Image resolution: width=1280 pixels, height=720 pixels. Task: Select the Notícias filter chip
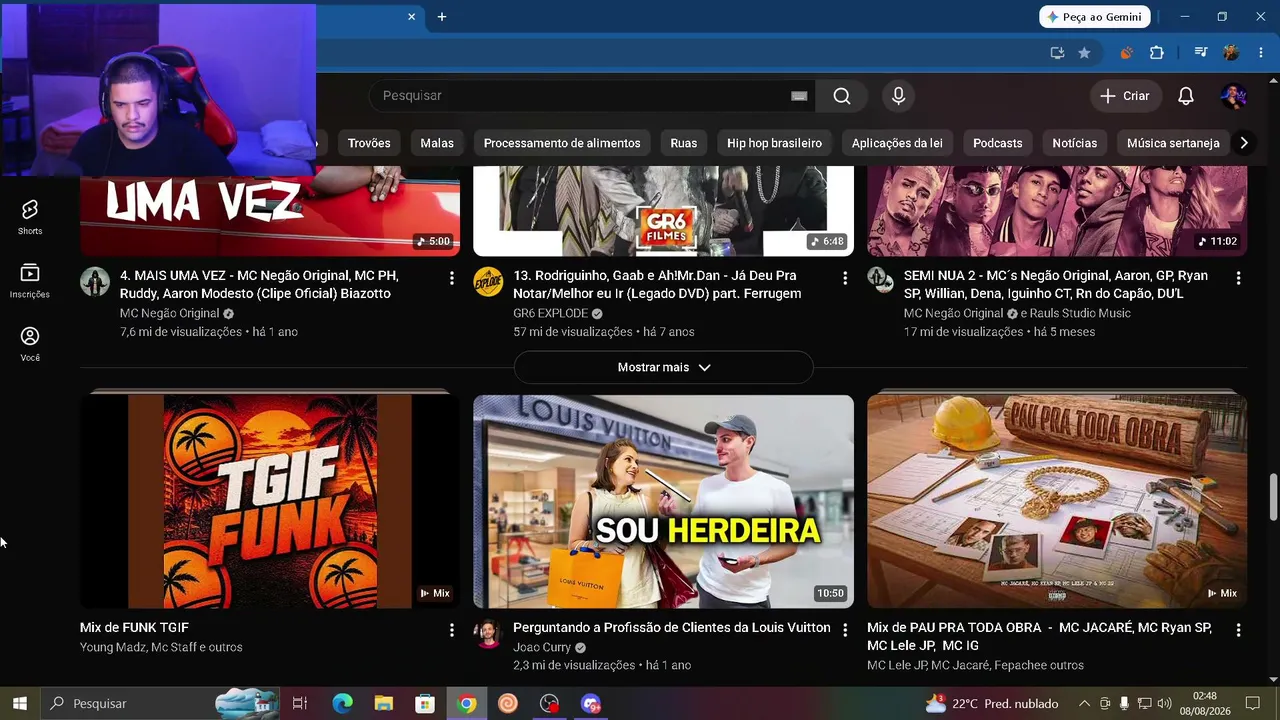1075,143
